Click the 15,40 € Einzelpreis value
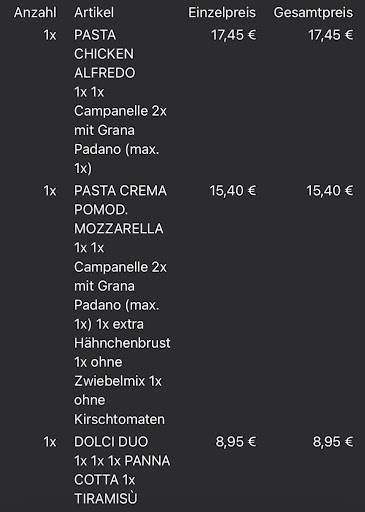This screenshot has height=512, width=365. pyautogui.click(x=233, y=191)
